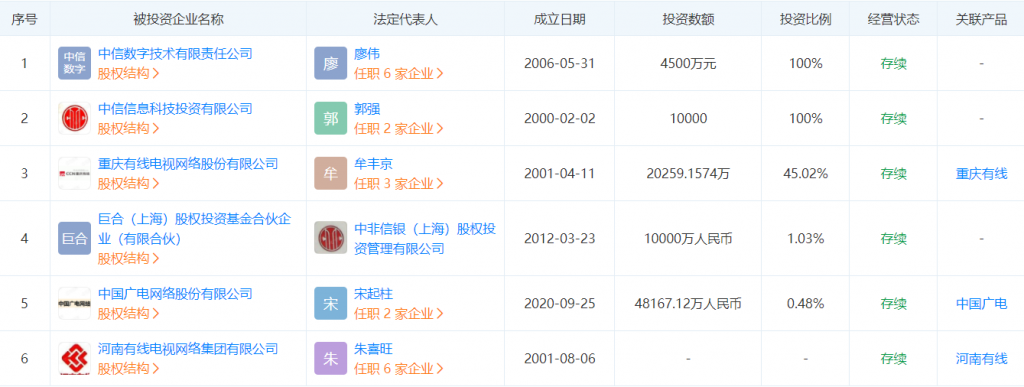1024x387 pixels.
Task: Open 牟丰京 representative profile
Action: coord(374,163)
